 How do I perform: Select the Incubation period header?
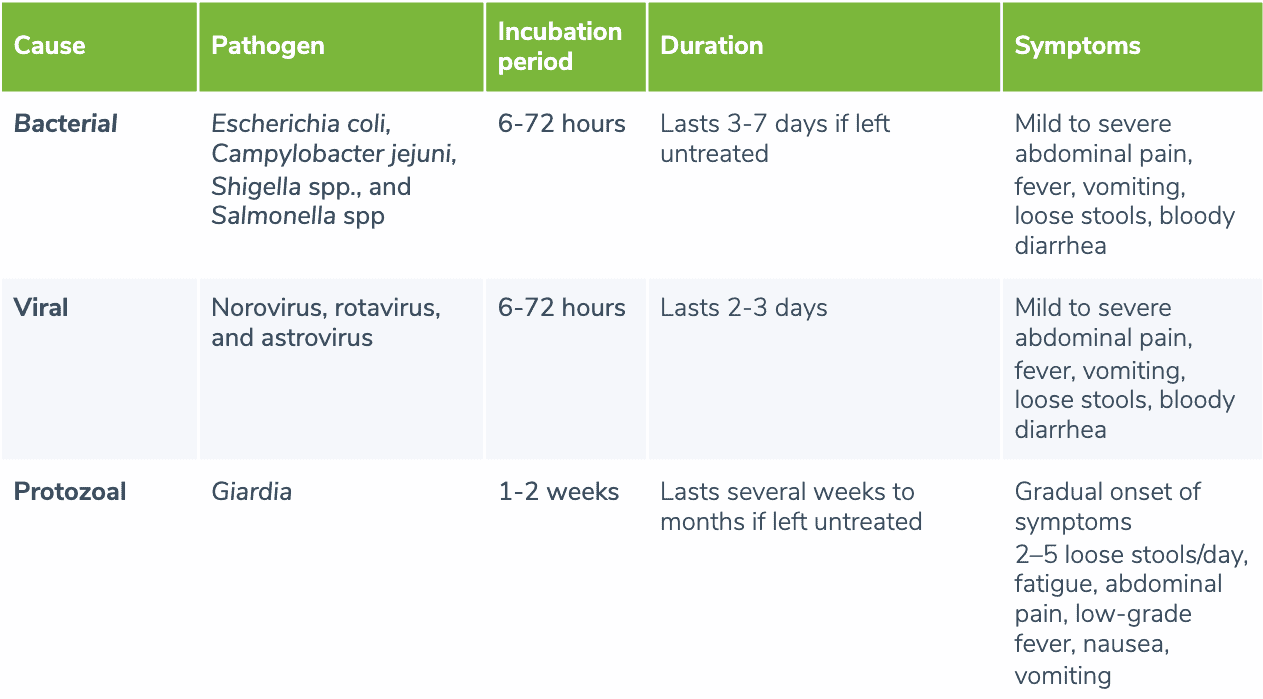560,46
